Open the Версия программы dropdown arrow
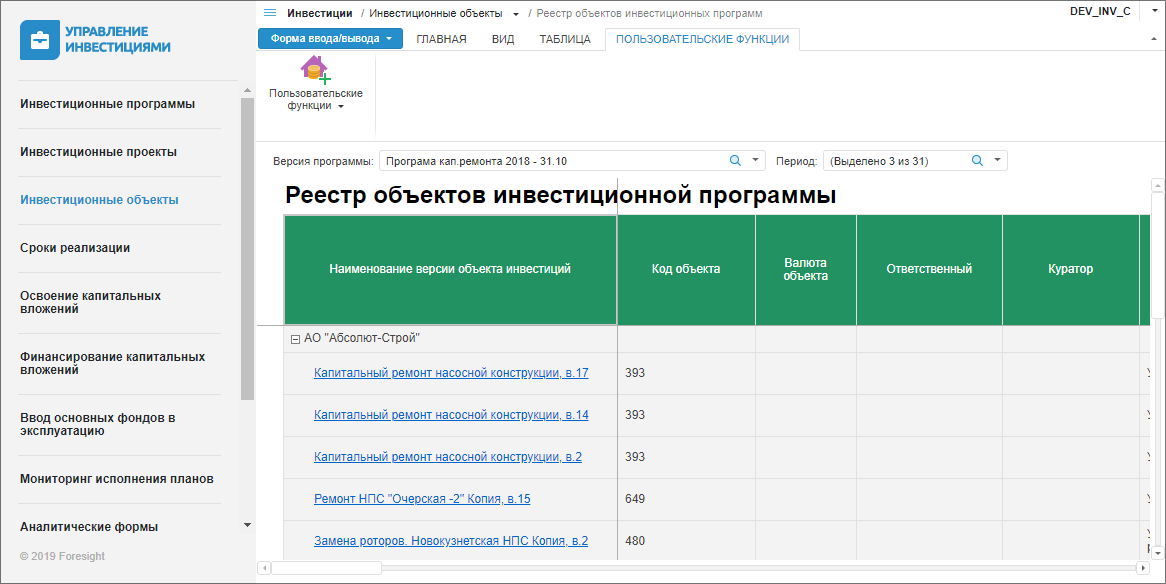1166x584 pixels. pos(755,160)
